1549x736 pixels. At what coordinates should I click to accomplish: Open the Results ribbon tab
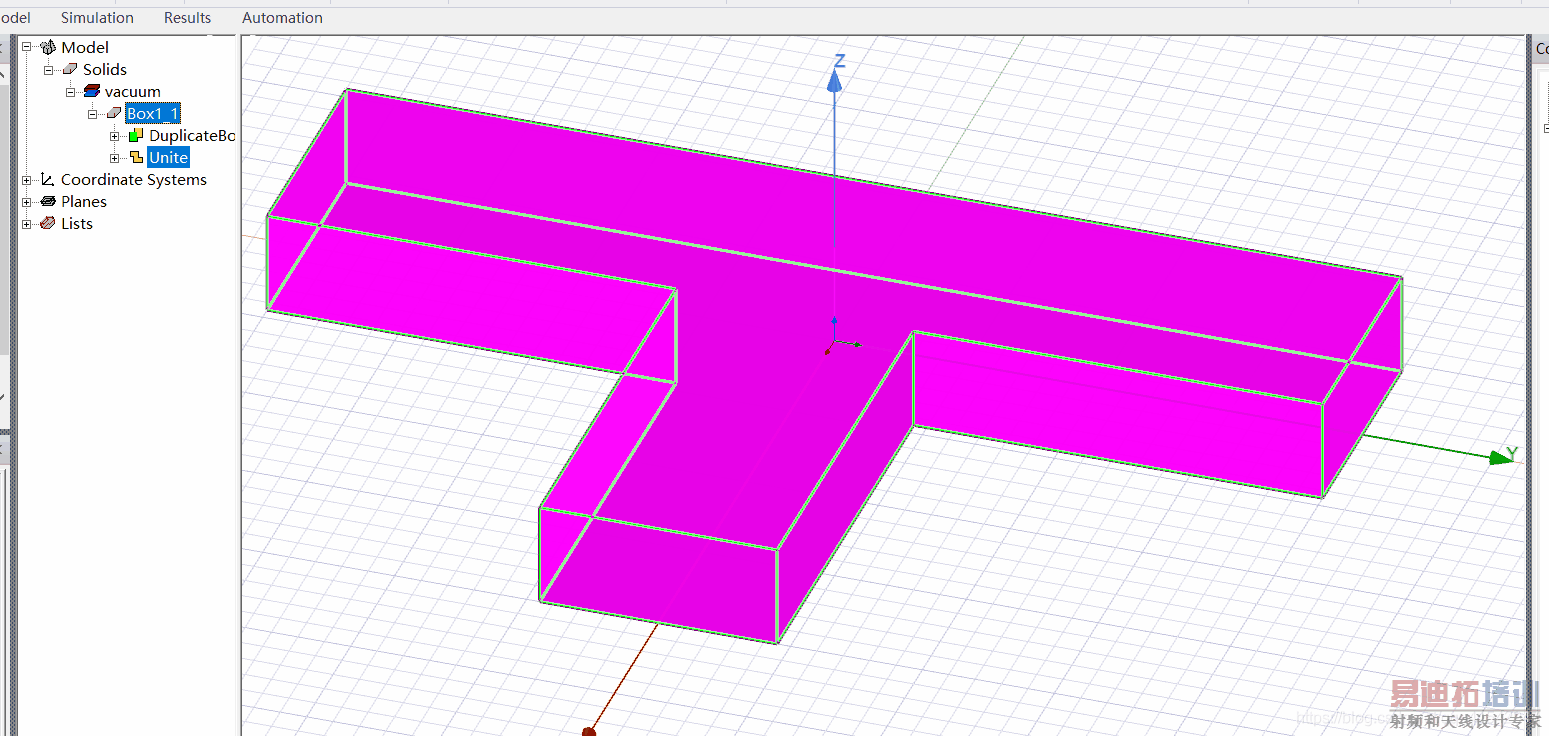188,17
